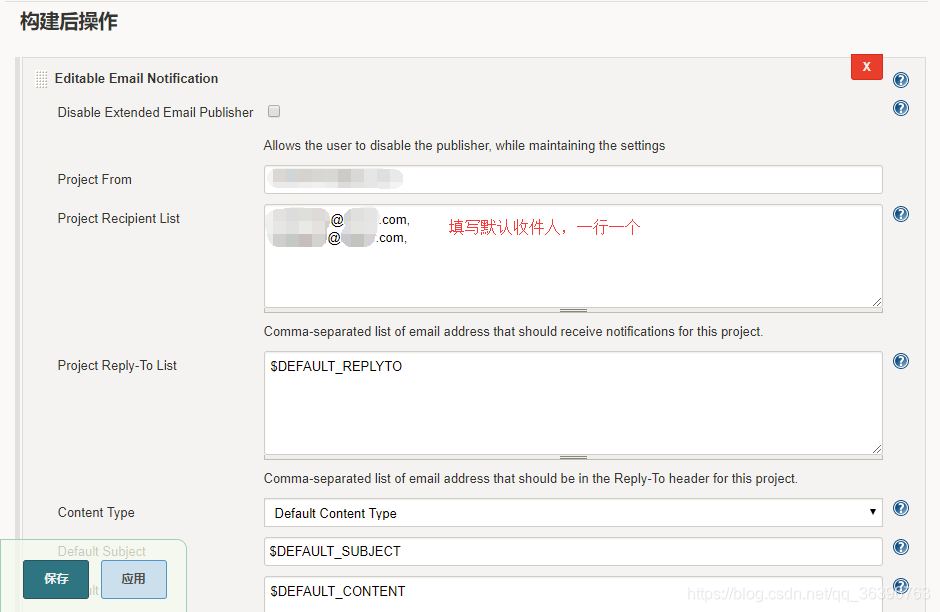Enable Disable Extended Email Publisher checkbox

274,111
